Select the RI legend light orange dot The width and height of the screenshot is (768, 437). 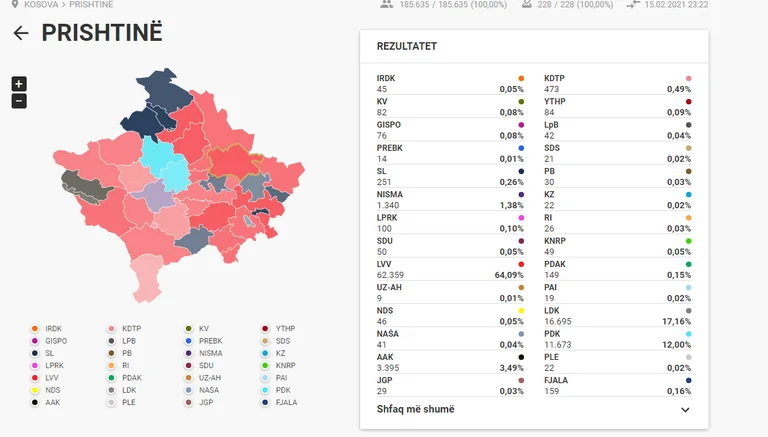pyautogui.click(x=112, y=365)
